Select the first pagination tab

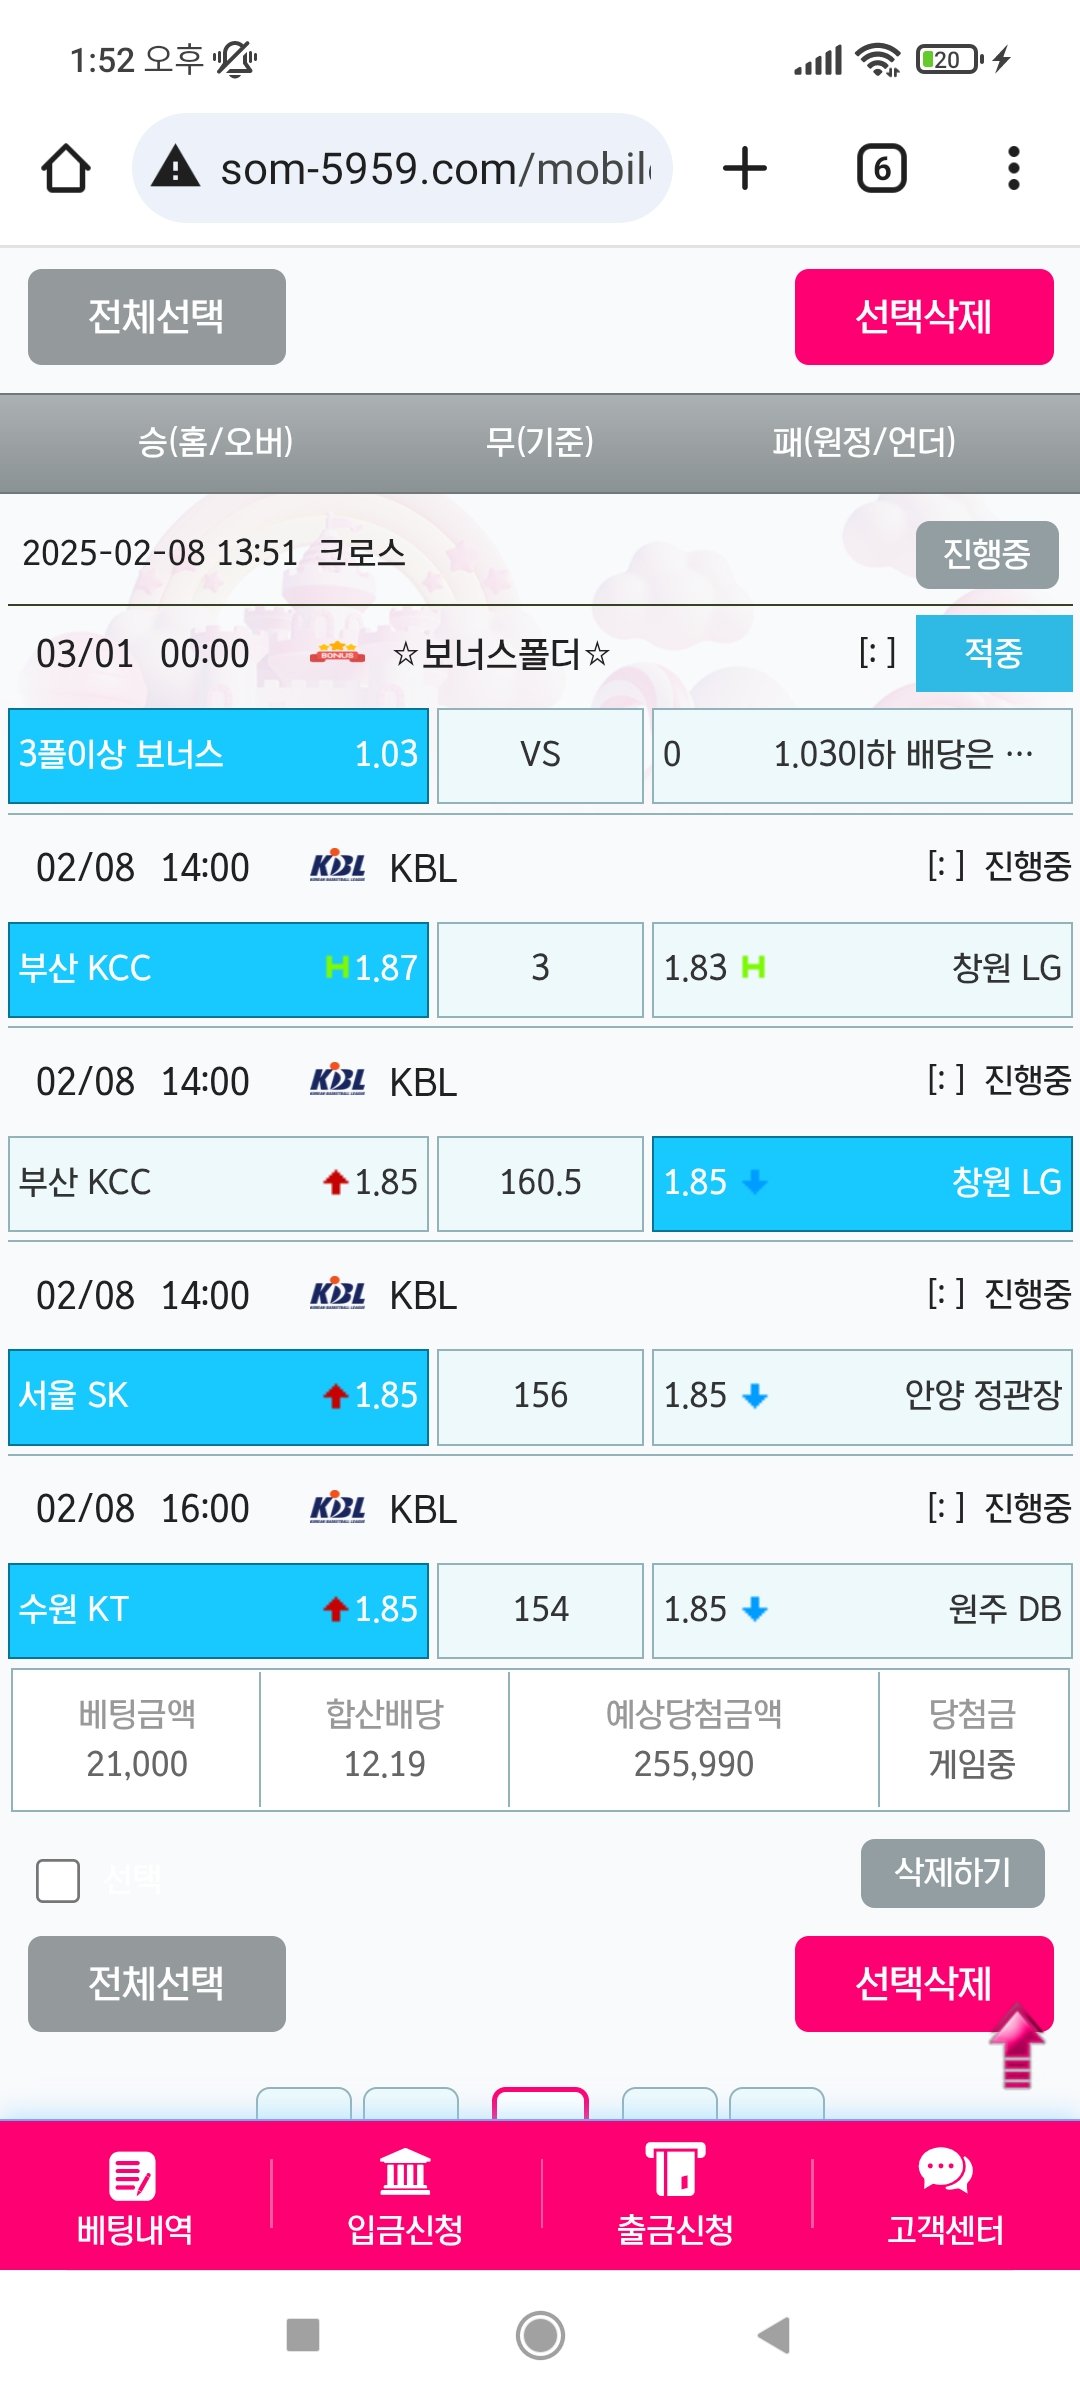click(304, 2104)
